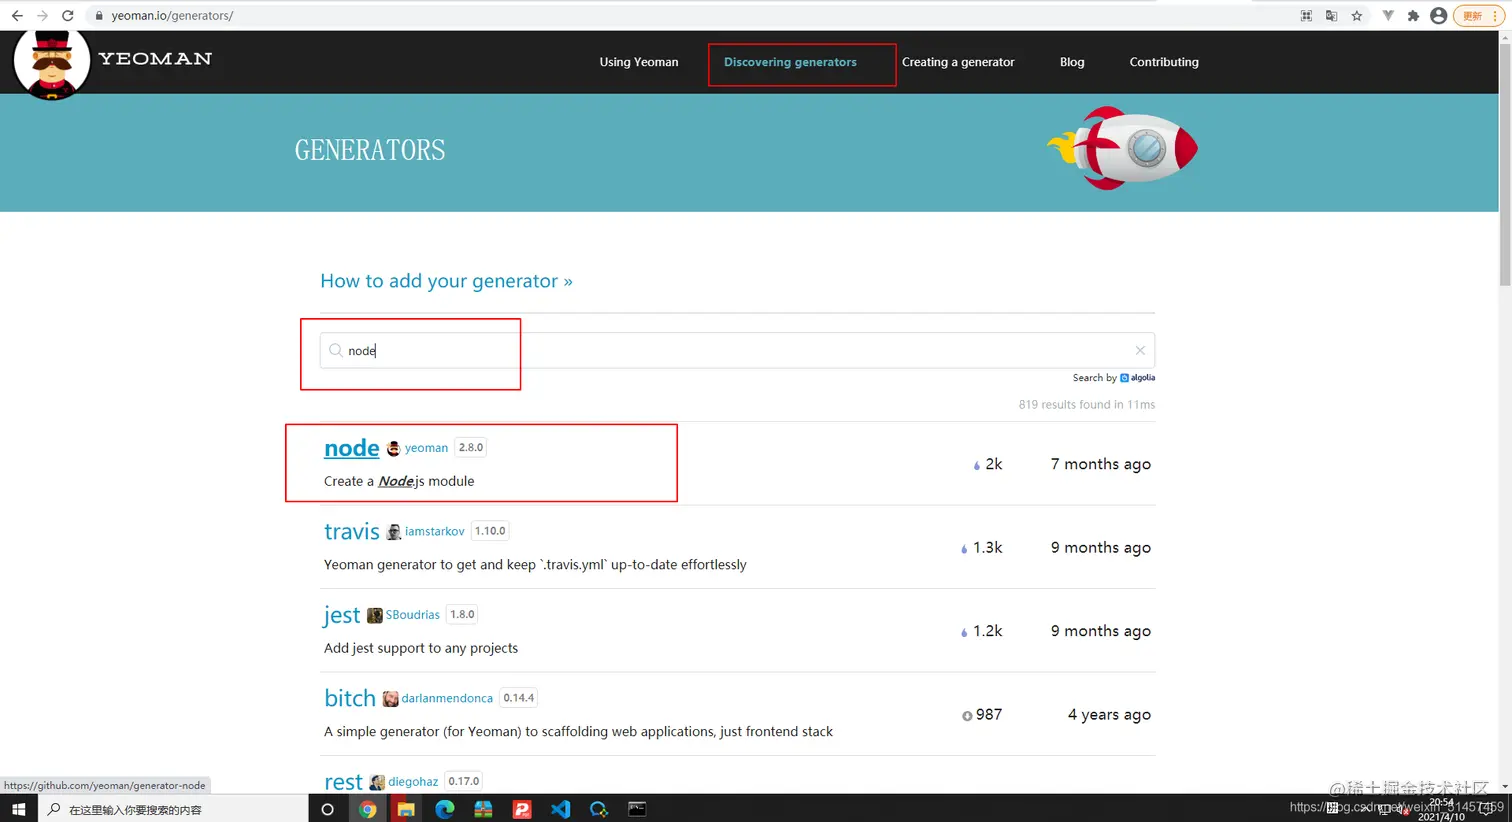Open the SBoudrias author link
The height and width of the screenshot is (822, 1512).
413,615
